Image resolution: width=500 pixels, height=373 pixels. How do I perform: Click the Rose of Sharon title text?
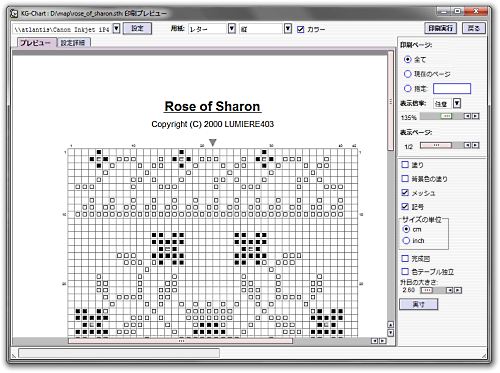212,106
